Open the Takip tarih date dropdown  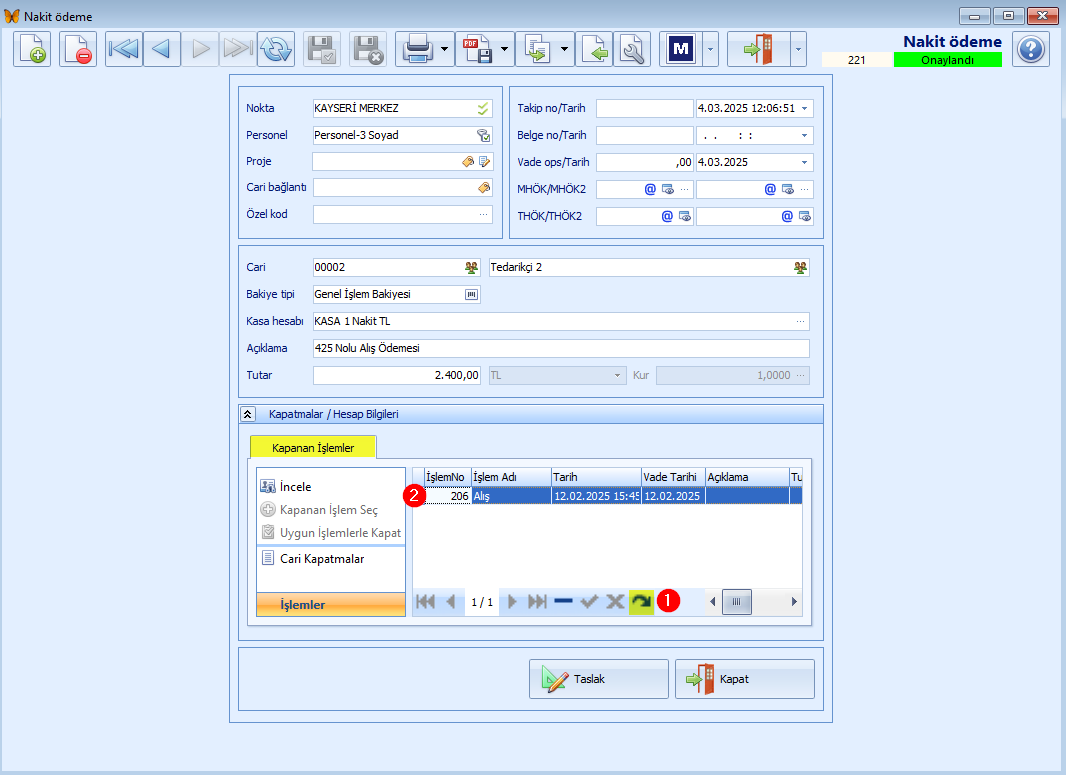pyautogui.click(x=805, y=108)
